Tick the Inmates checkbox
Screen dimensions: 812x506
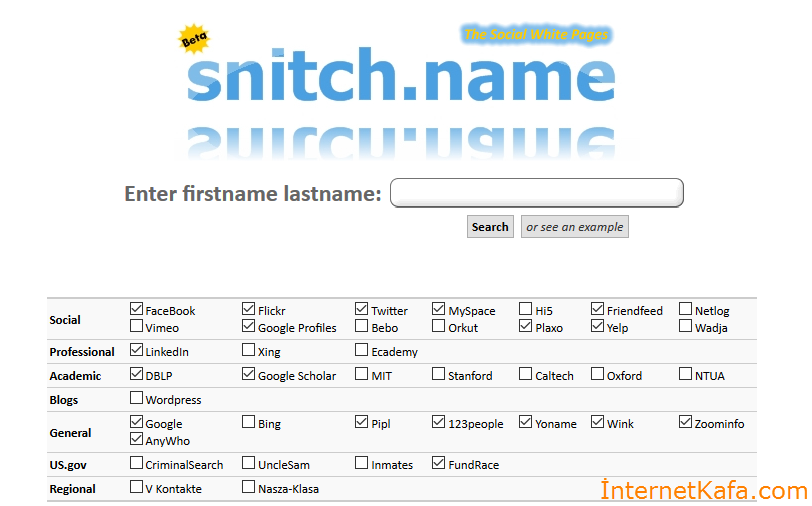[361, 463]
